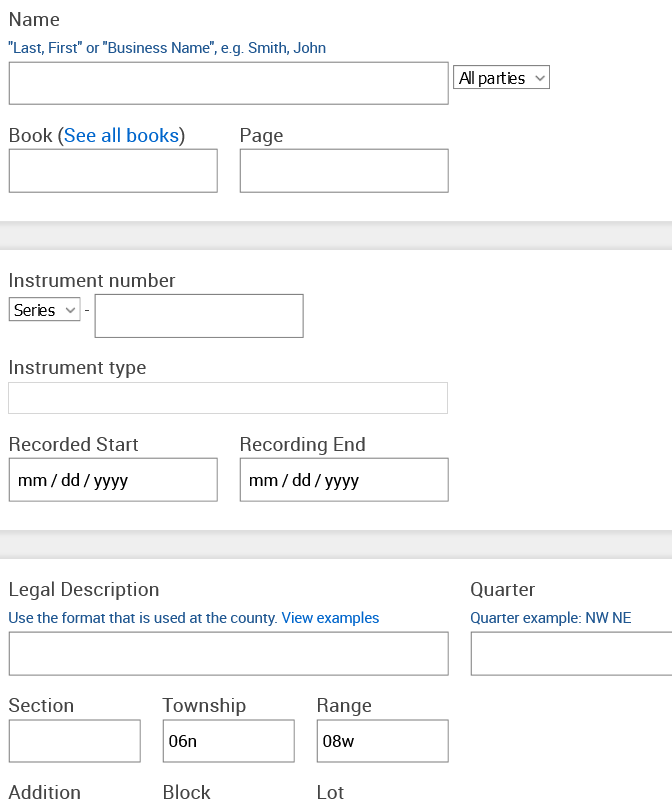Image resolution: width=672 pixels, height=800 pixels.
Task: Click the Instrument type field
Action: coord(228,398)
